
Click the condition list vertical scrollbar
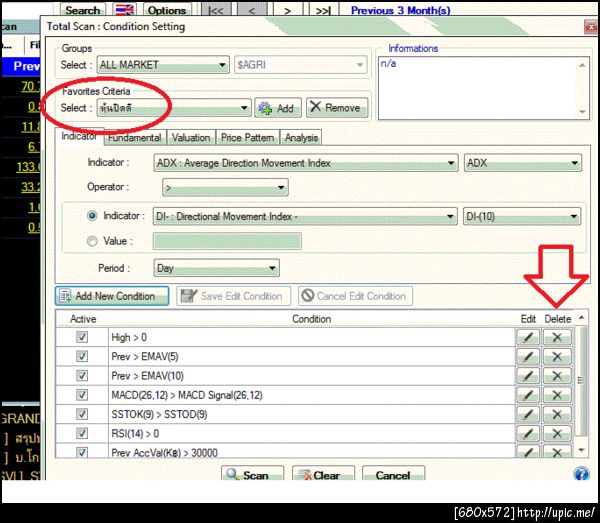(582, 383)
